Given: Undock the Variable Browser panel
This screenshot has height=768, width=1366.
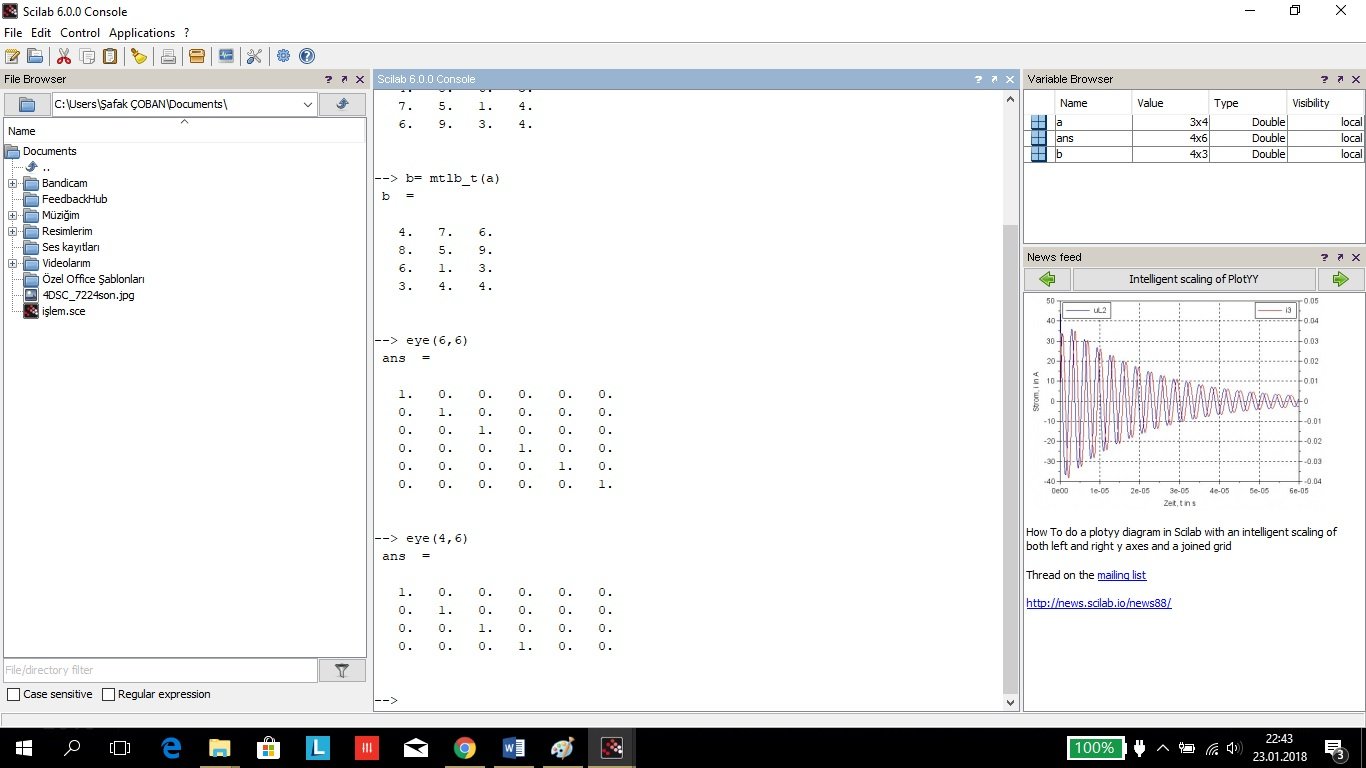Looking at the screenshot, I should [x=1340, y=79].
